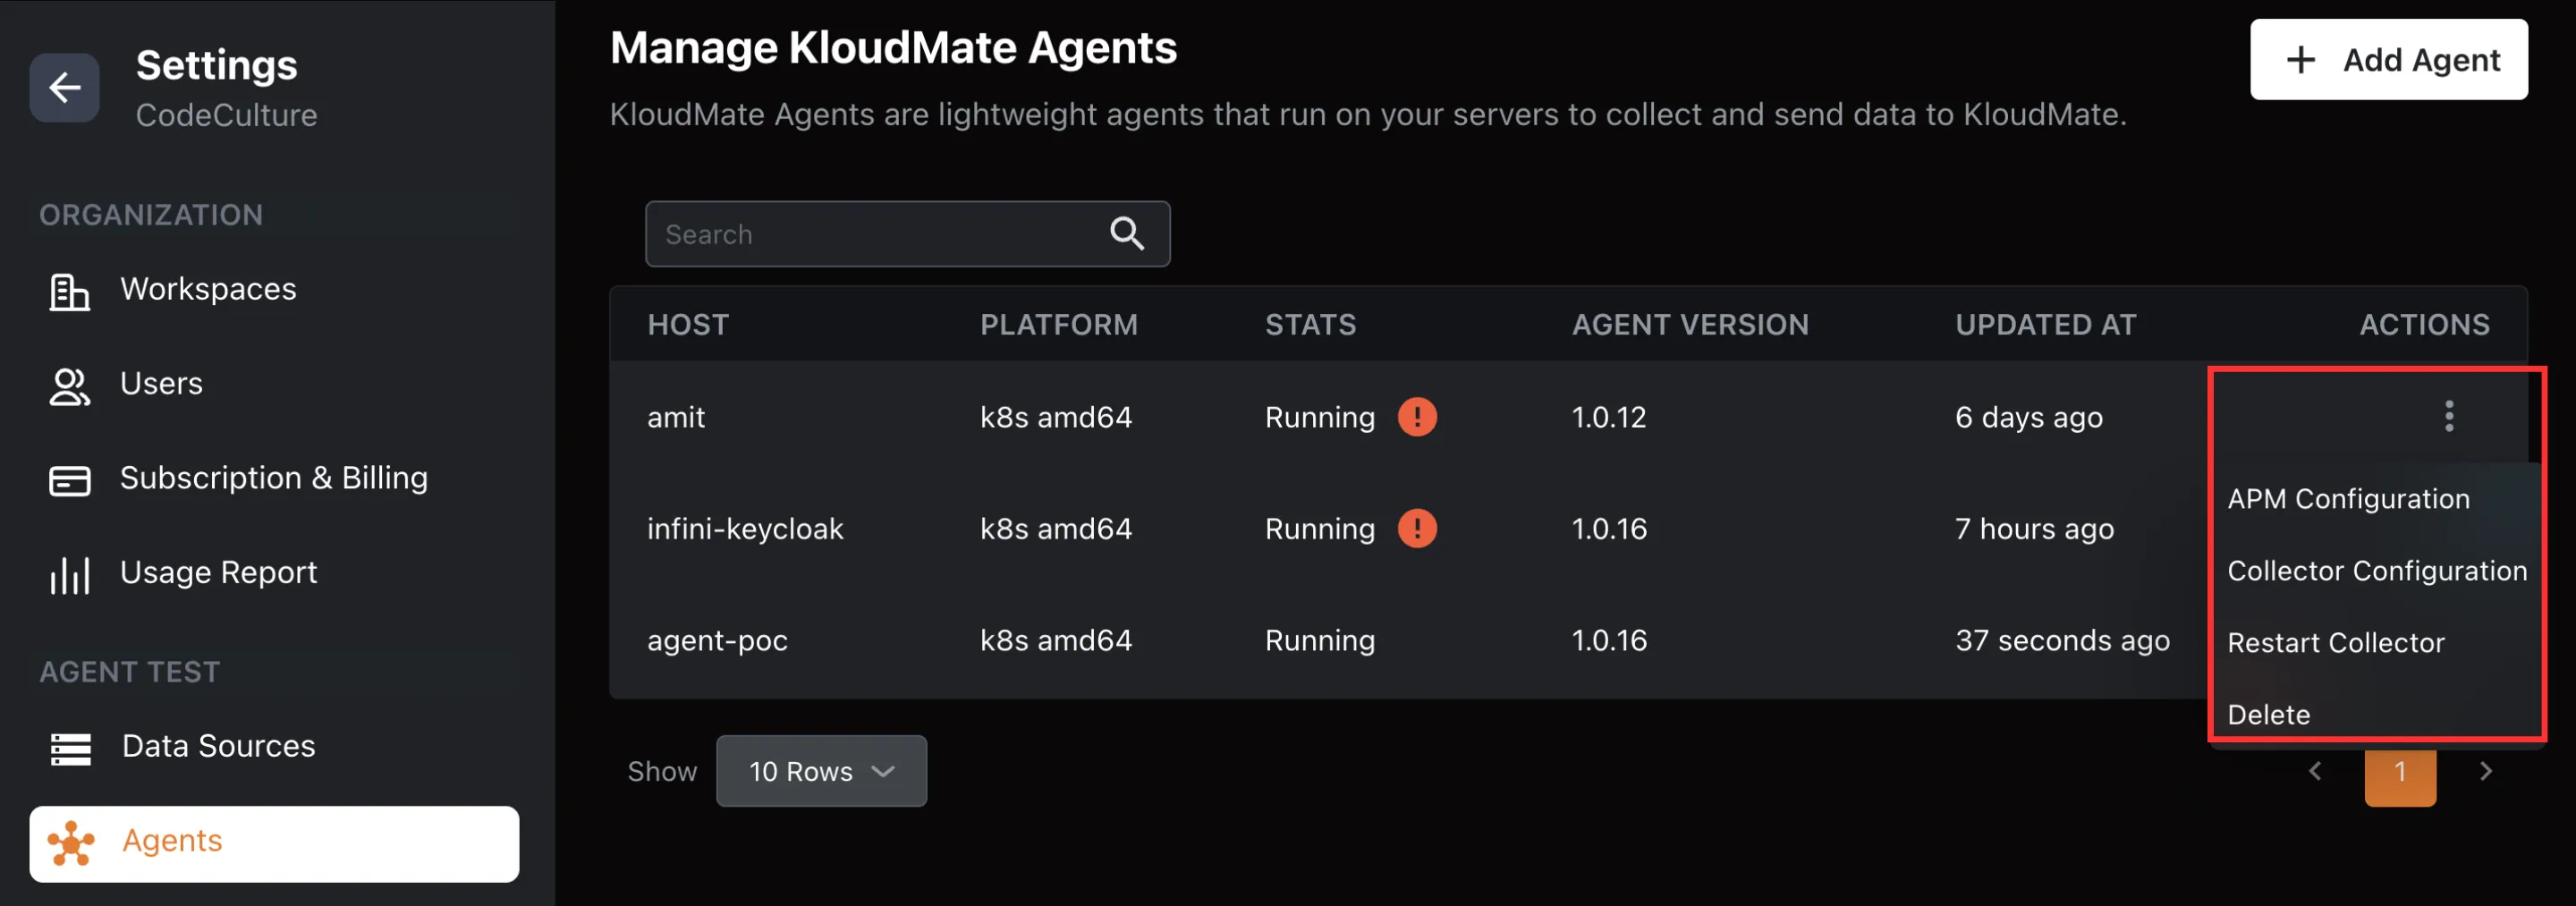Choose APM Configuration from the actions menu

pos(2348,499)
